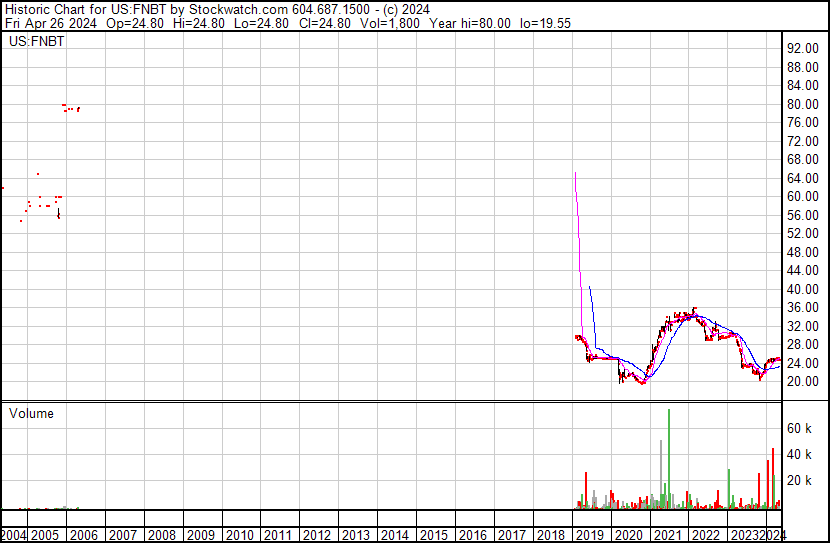Click the tallest green volume bar in 2021
This screenshot has width=830, height=543.
tap(669, 459)
